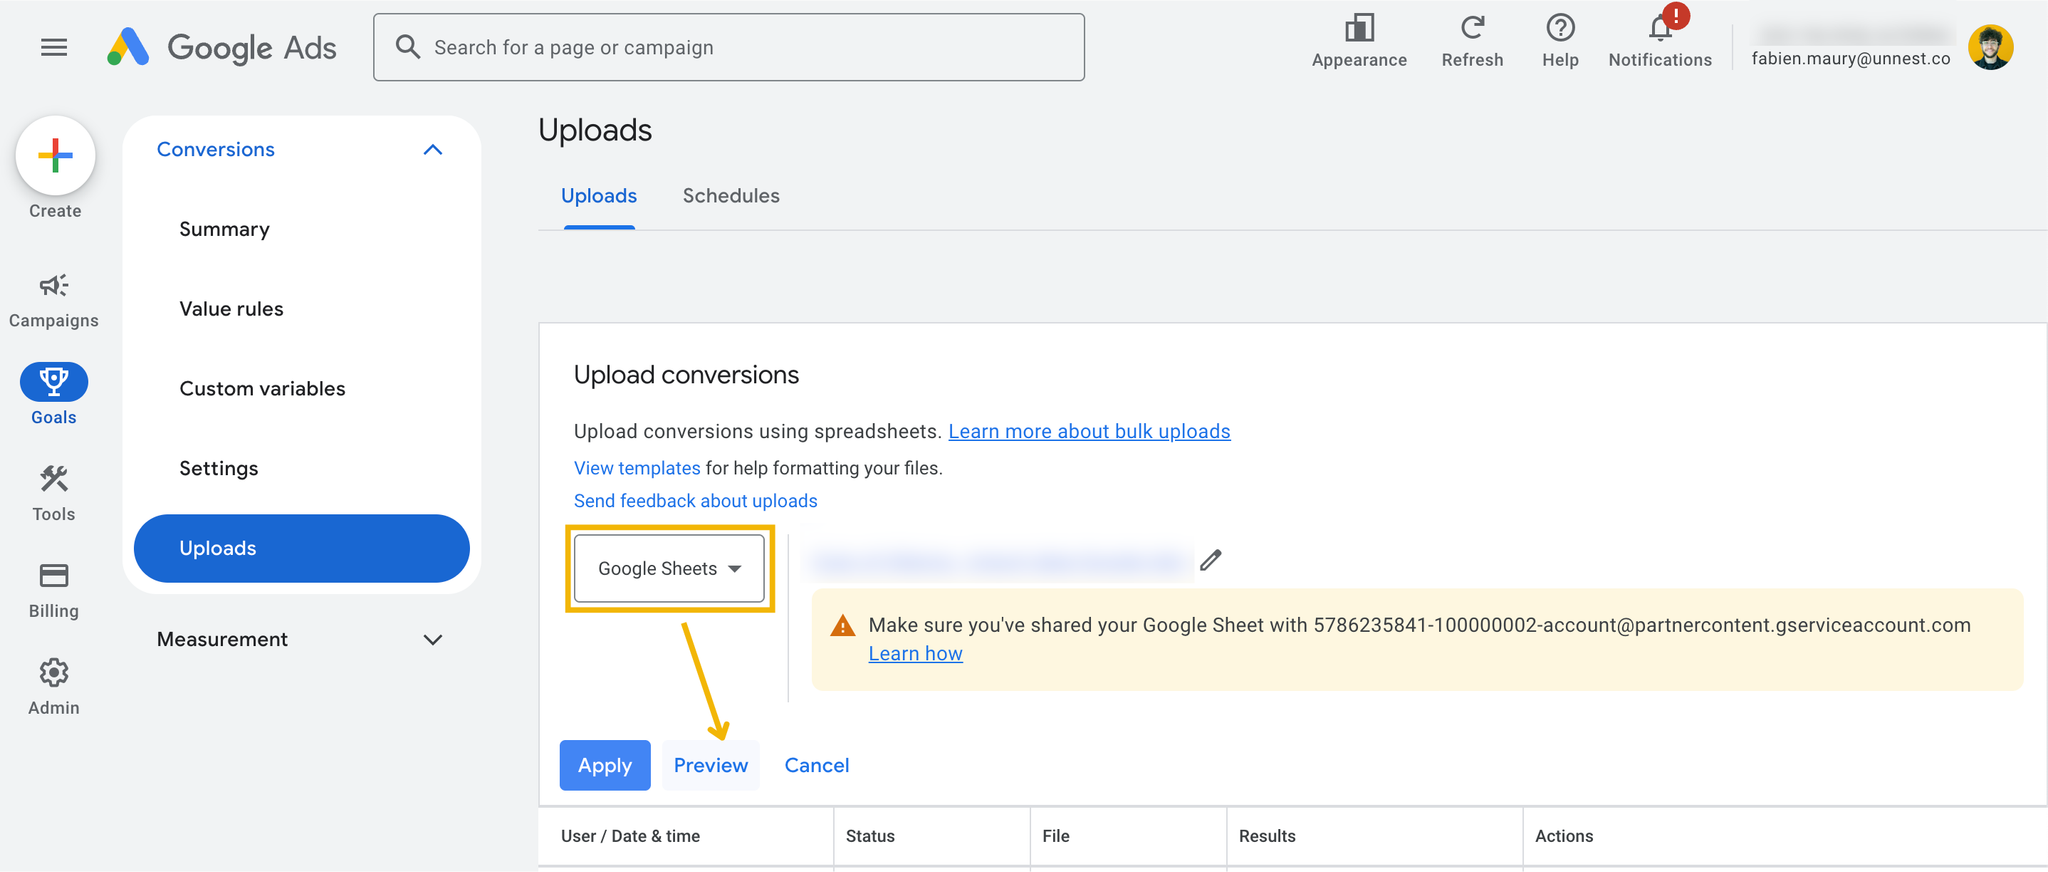This screenshot has width=2048, height=872.
Task: Select the Goals trophy icon
Action: [54, 382]
